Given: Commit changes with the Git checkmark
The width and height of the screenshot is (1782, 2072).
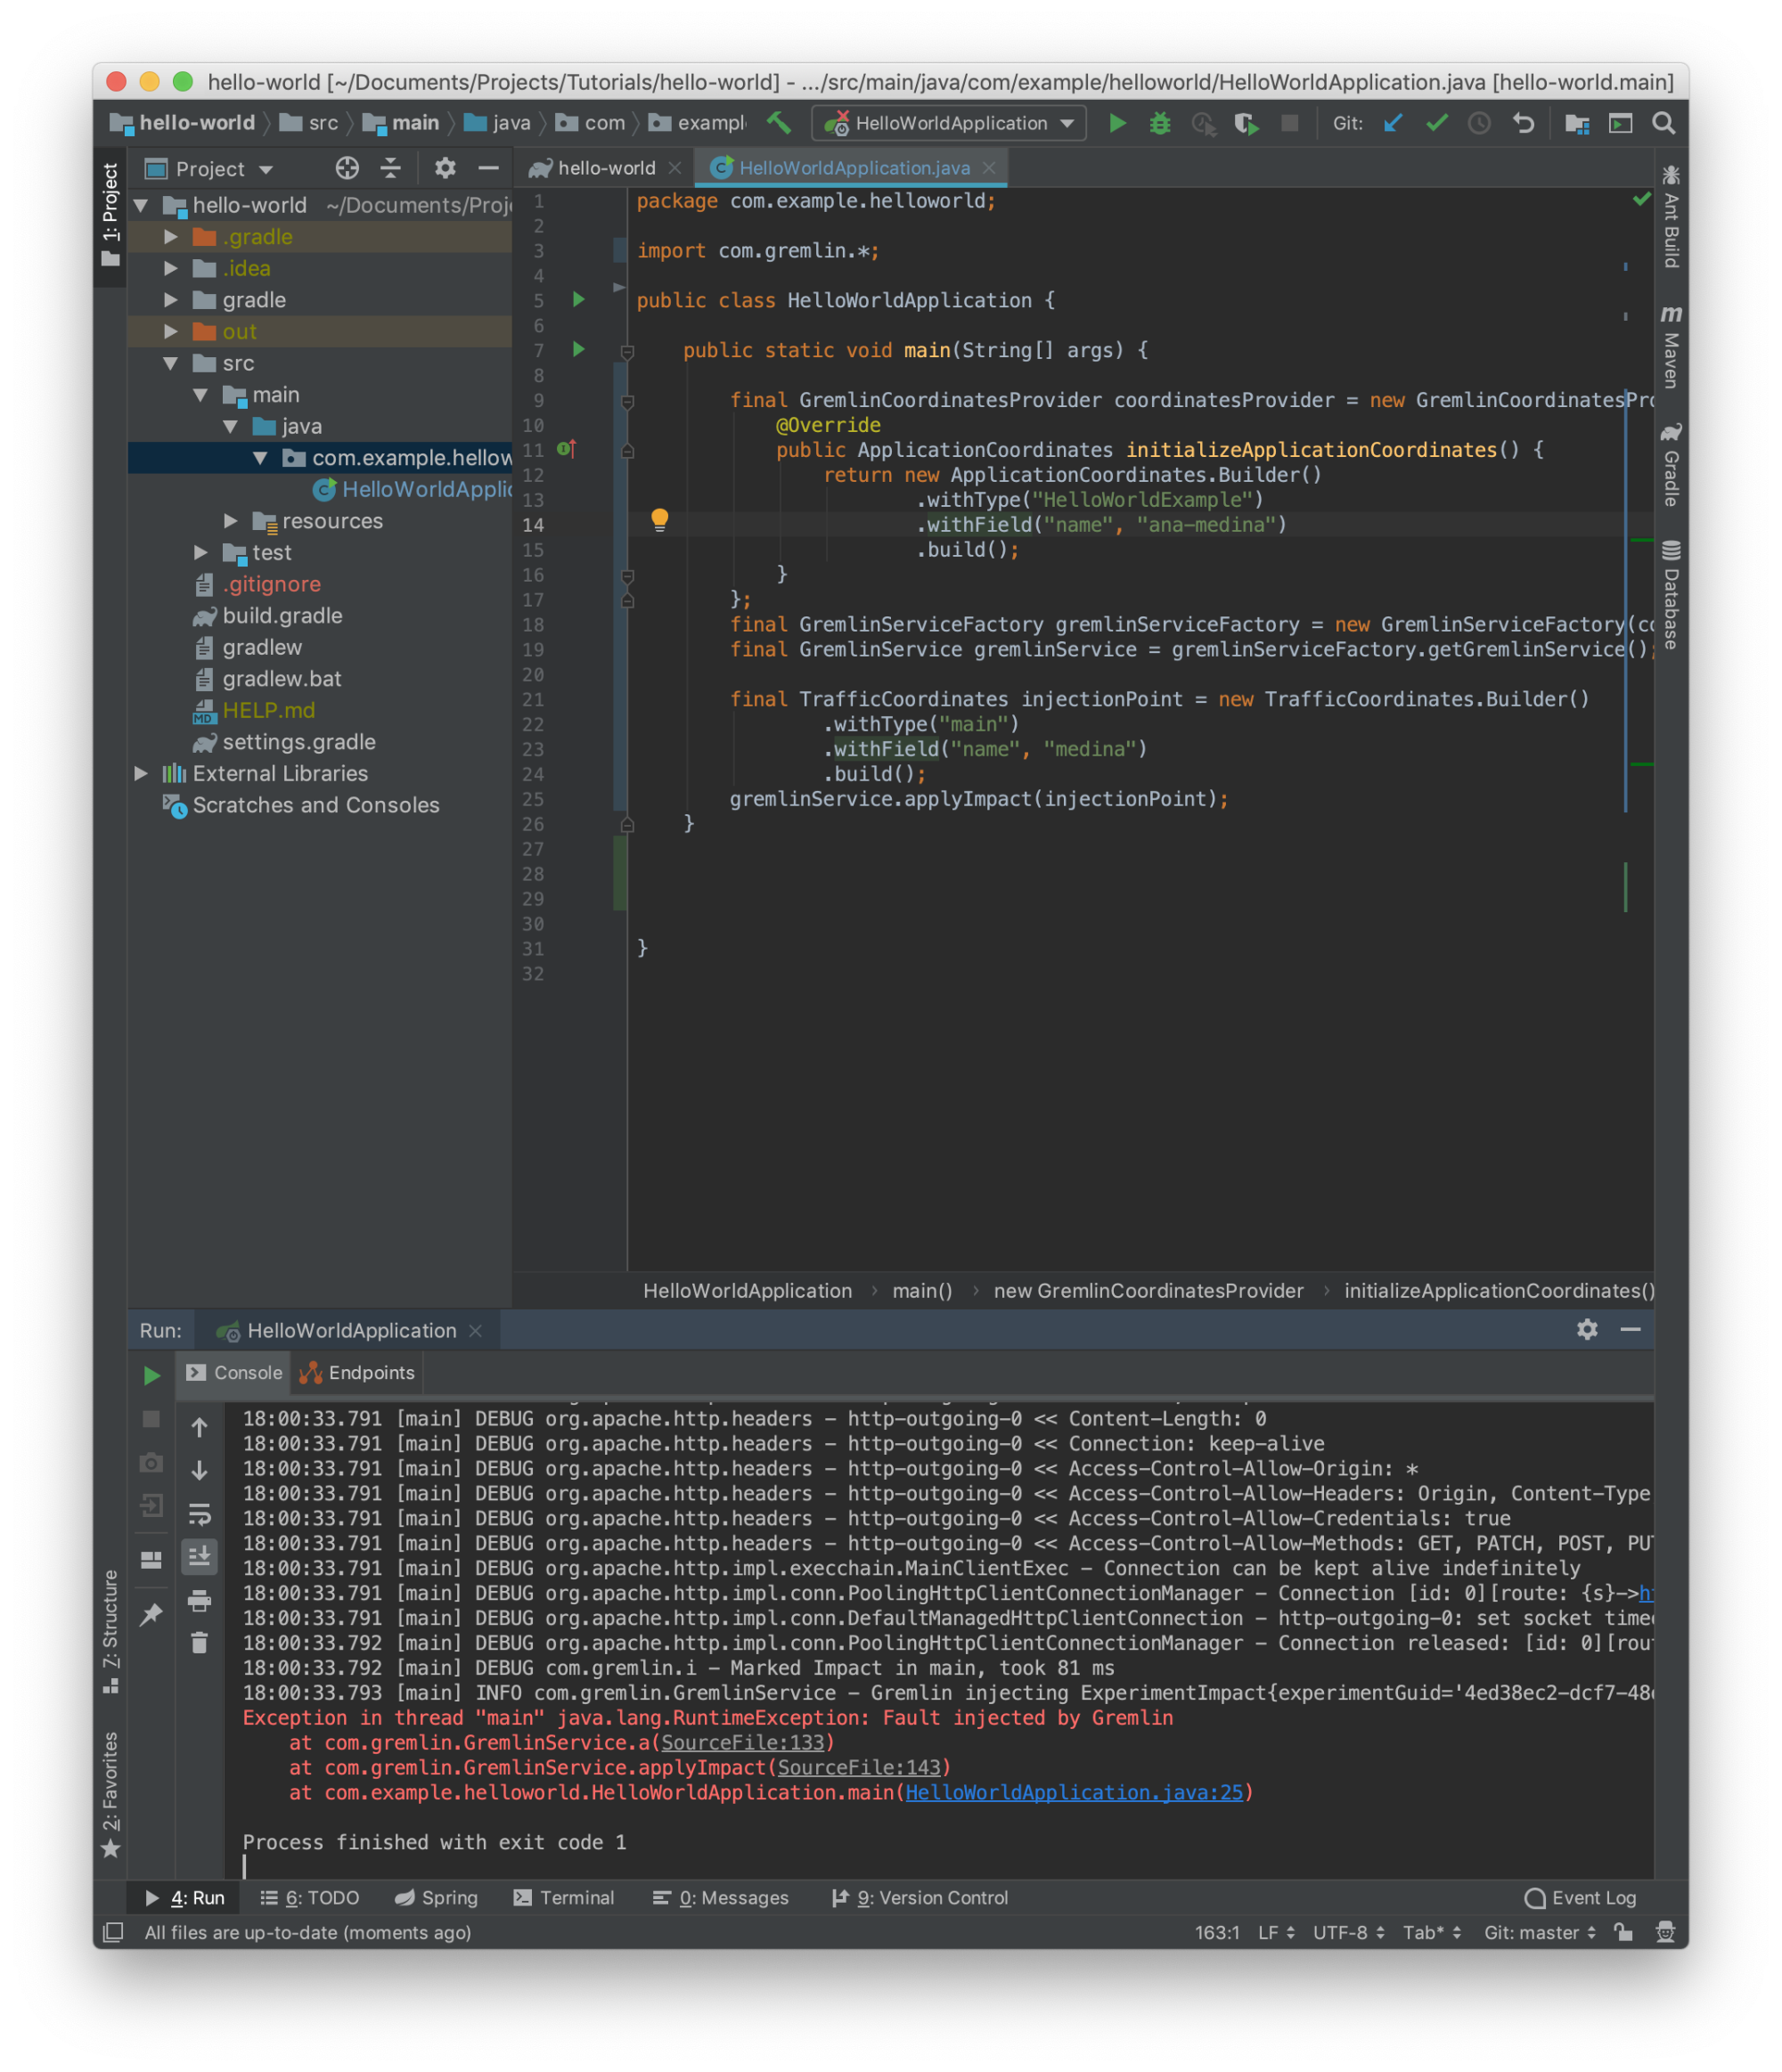Looking at the screenshot, I should coord(1436,123).
